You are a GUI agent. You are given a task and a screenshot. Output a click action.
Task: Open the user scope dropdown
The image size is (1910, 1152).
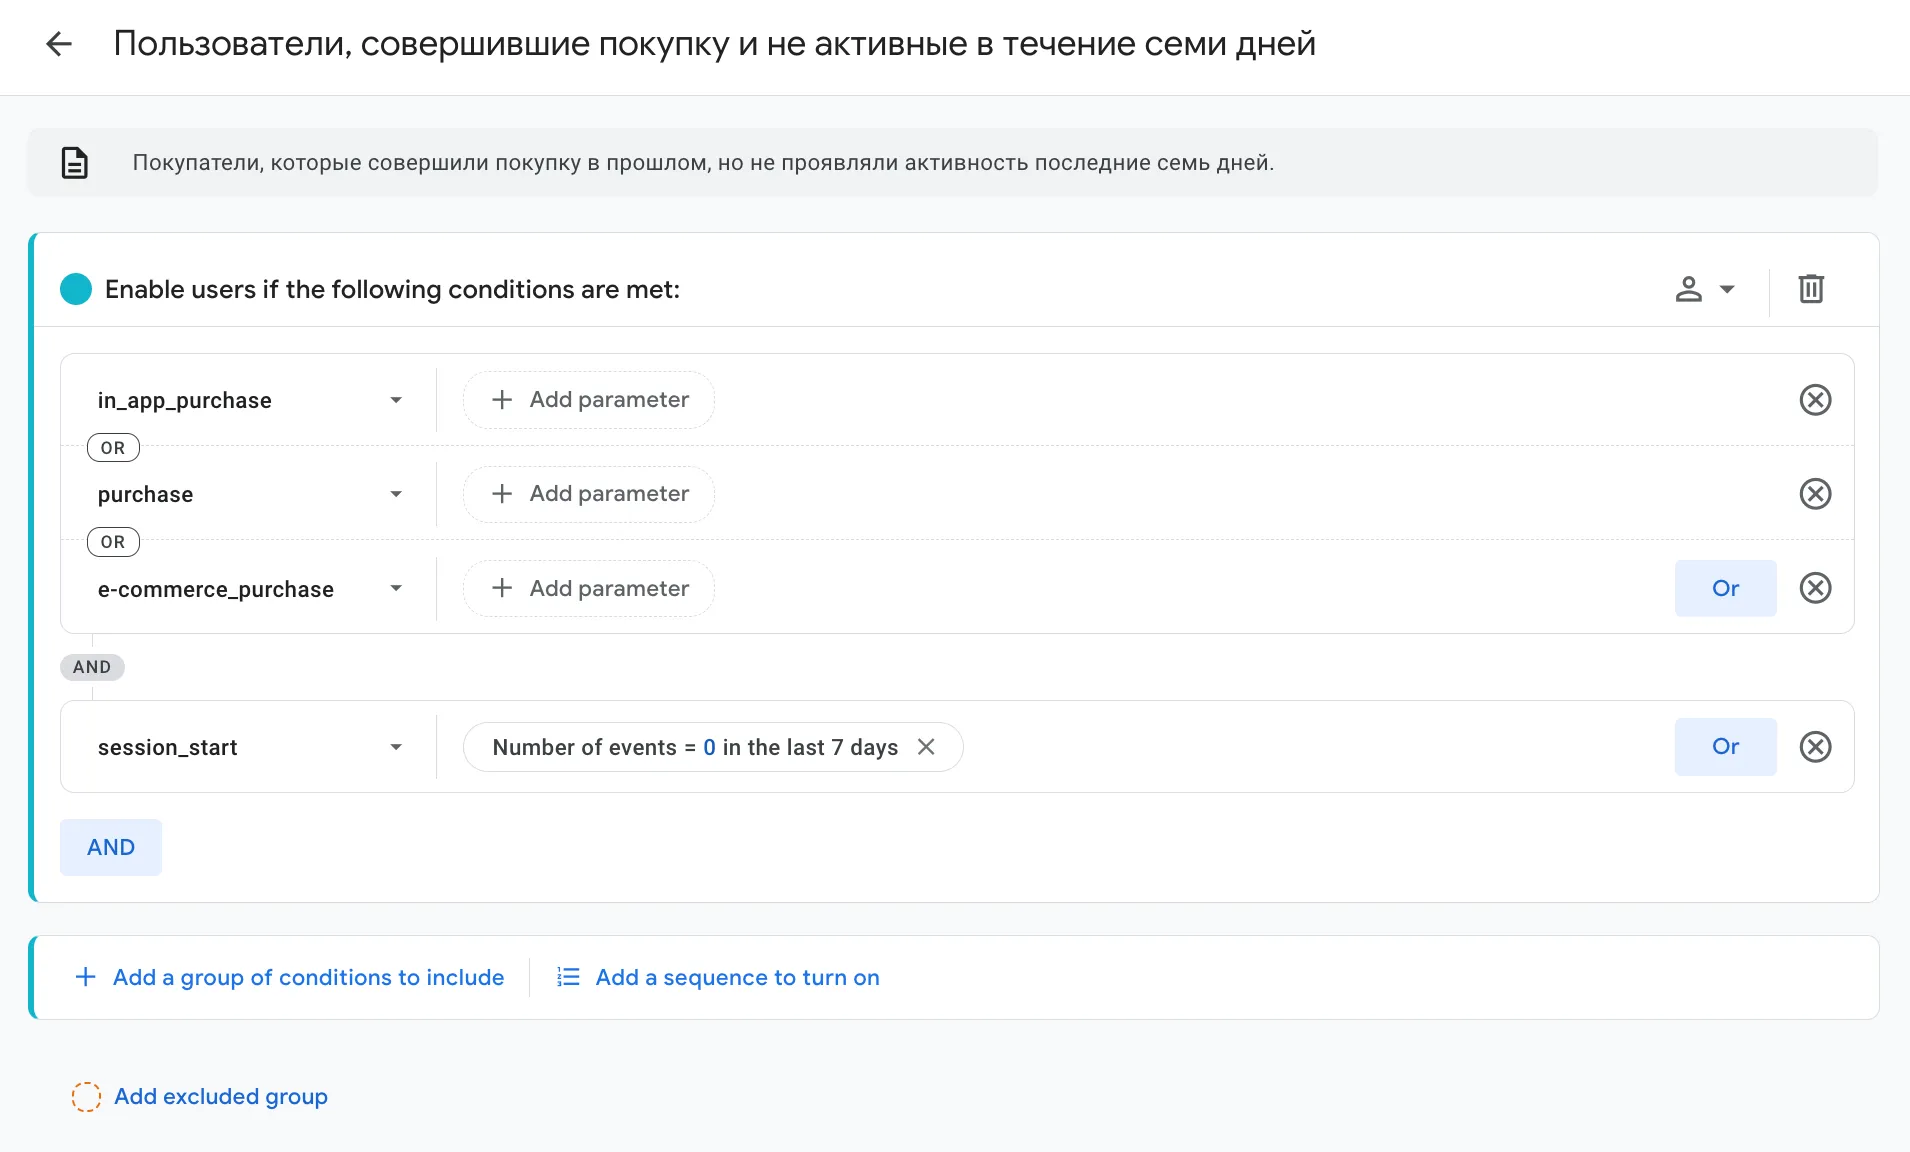(1705, 289)
